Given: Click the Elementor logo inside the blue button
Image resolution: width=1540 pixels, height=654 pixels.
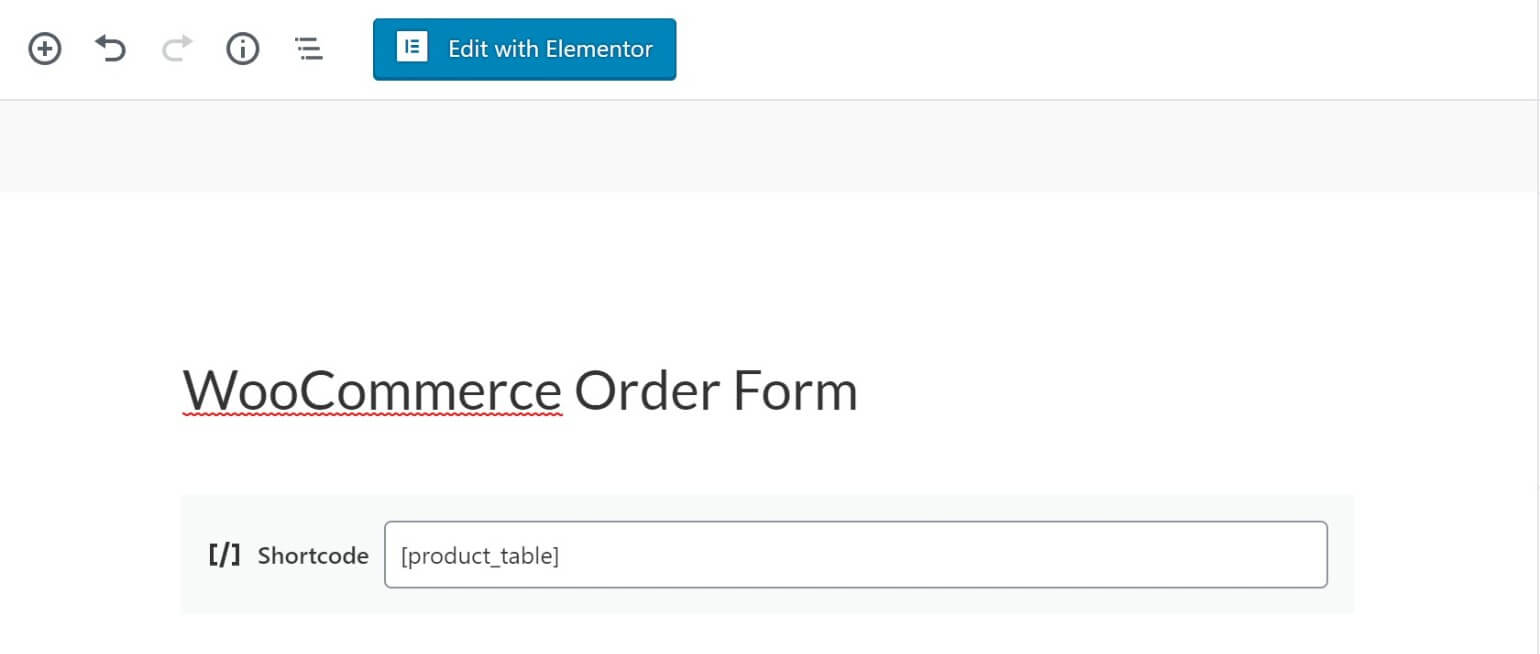Looking at the screenshot, I should pos(412,48).
